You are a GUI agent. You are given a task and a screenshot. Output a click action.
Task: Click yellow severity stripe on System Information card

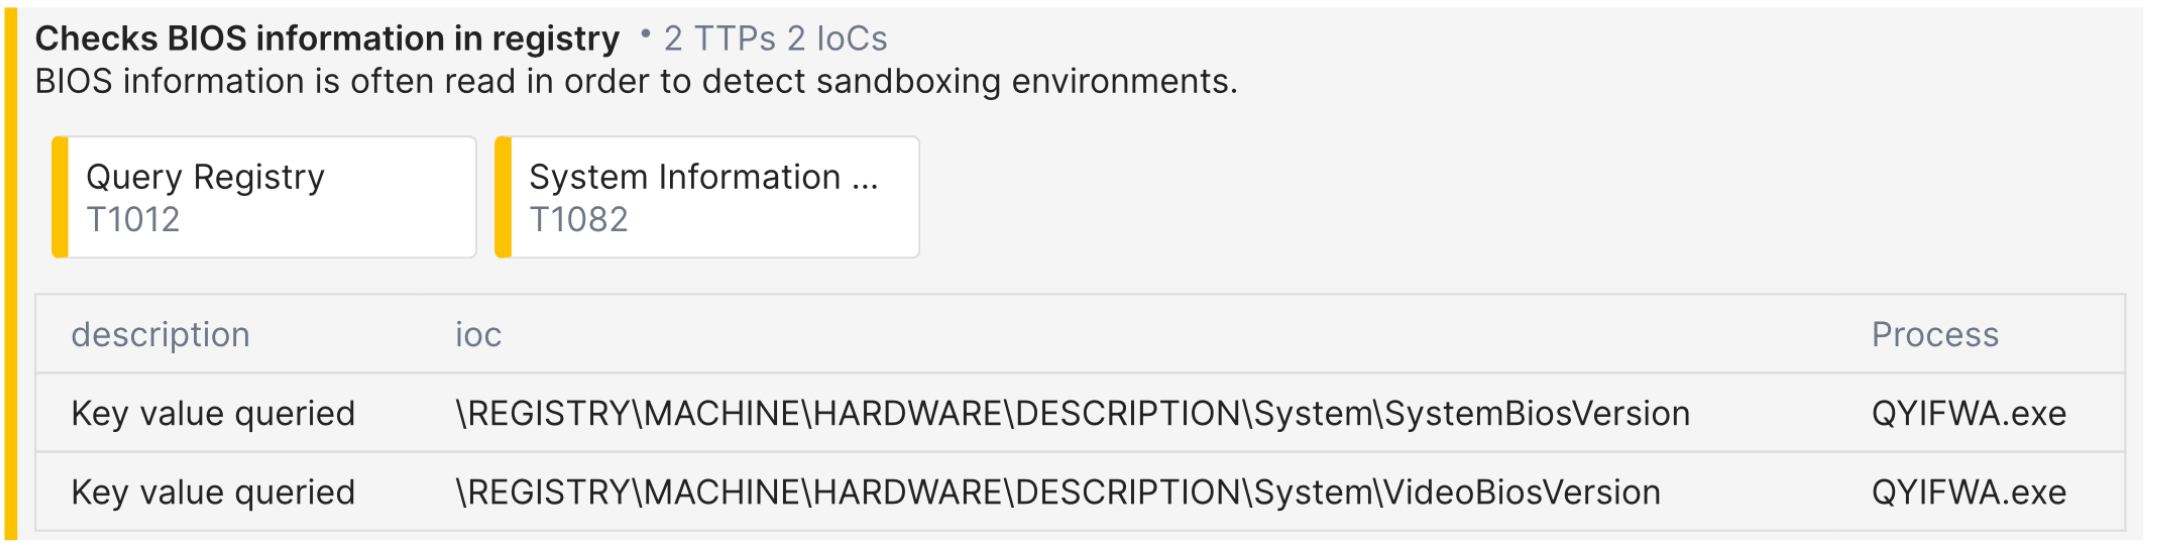(503, 197)
